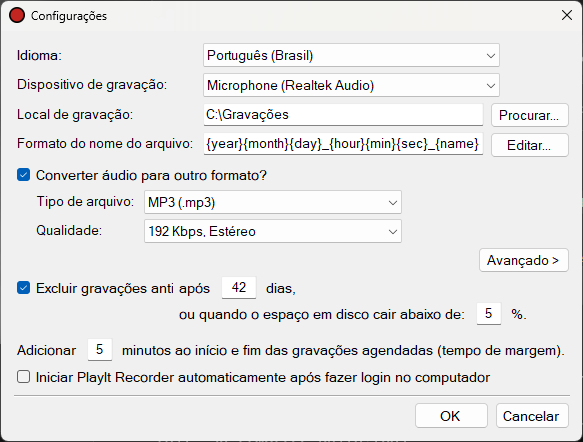
Task: Click the Avançado > button
Action: tap(524, 260)
